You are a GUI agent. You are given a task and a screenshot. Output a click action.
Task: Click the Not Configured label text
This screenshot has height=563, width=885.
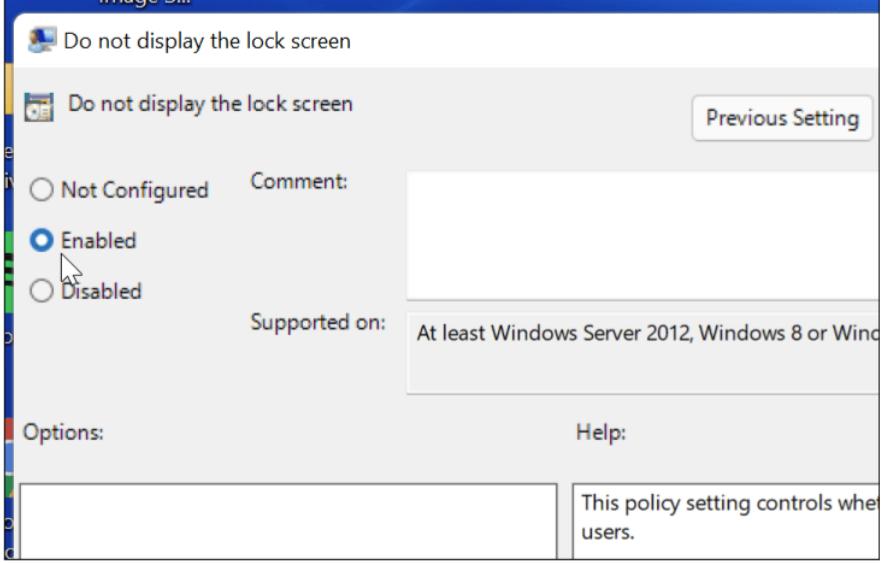pyautogui.click(x=135, y=190)
